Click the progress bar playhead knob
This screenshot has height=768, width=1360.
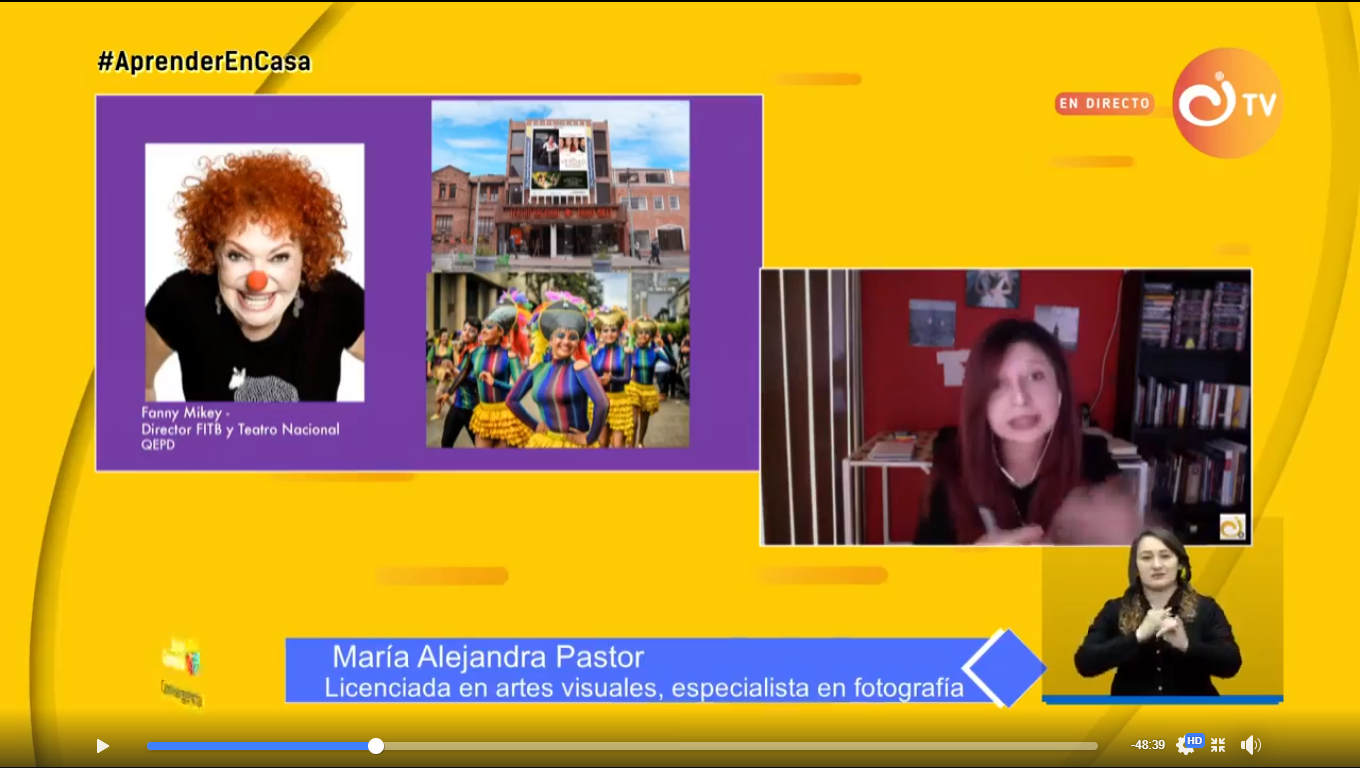376,746
